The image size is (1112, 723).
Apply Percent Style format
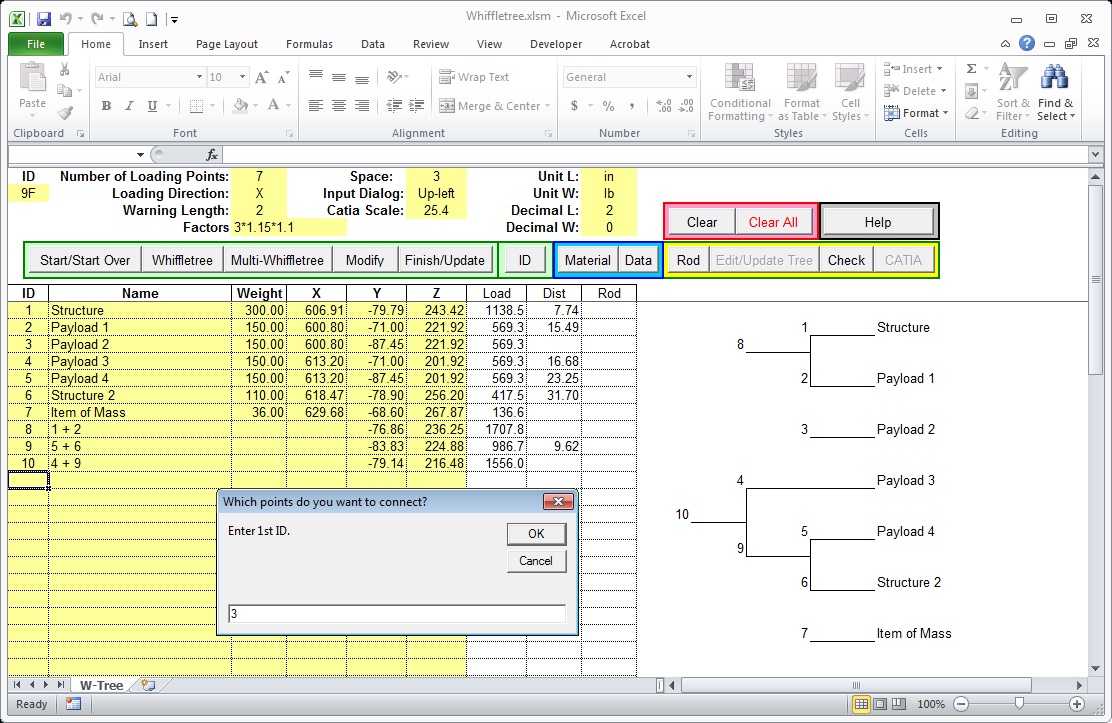608,106
